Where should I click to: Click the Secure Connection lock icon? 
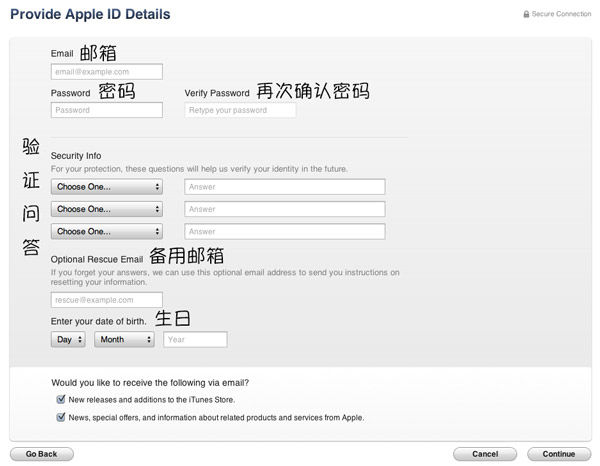(526, 15)
